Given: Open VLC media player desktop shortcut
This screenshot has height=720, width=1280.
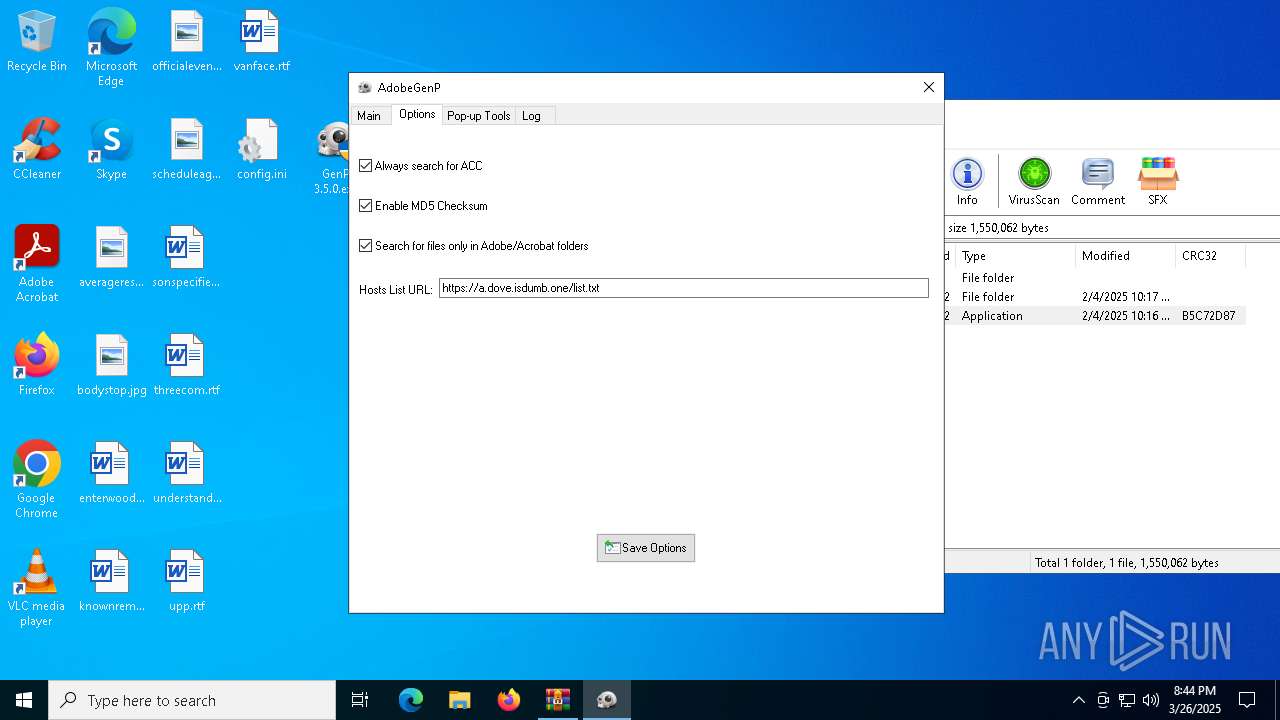Looking at the screenshot, I should [x=37, y=588].
